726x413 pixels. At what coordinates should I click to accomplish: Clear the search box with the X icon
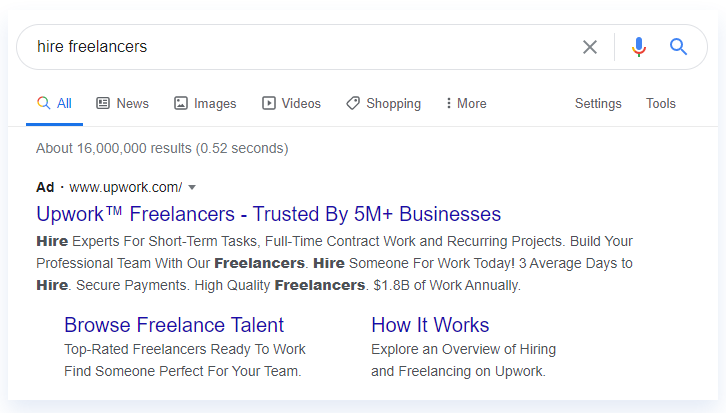point(589,47)
